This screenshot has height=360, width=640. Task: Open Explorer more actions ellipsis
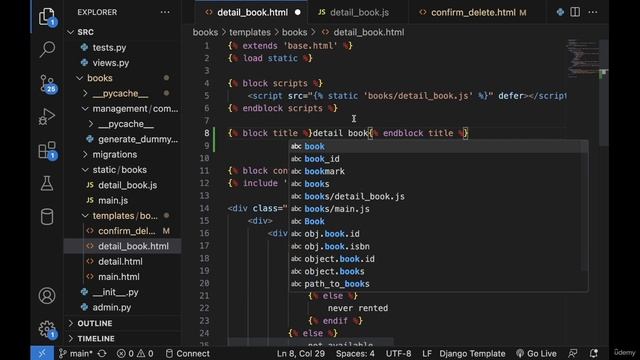165,12
